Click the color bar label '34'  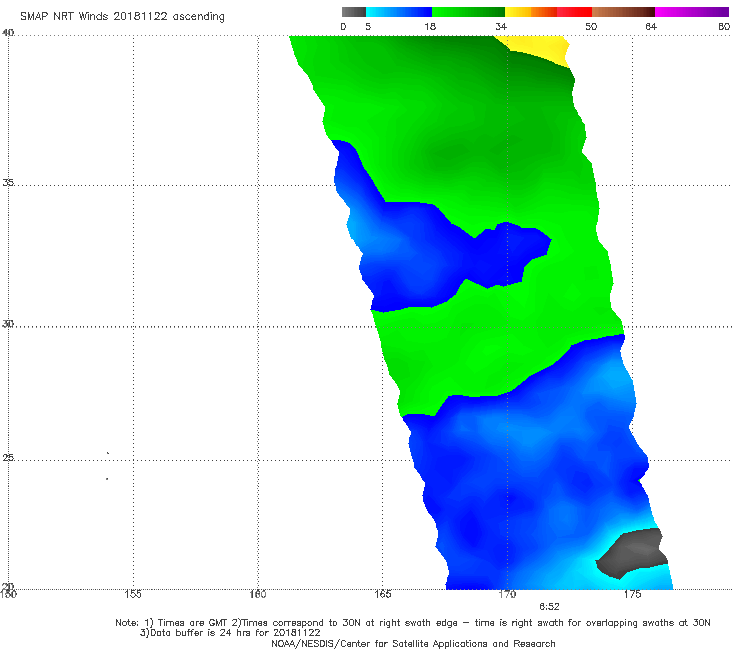tap(501, 26)
